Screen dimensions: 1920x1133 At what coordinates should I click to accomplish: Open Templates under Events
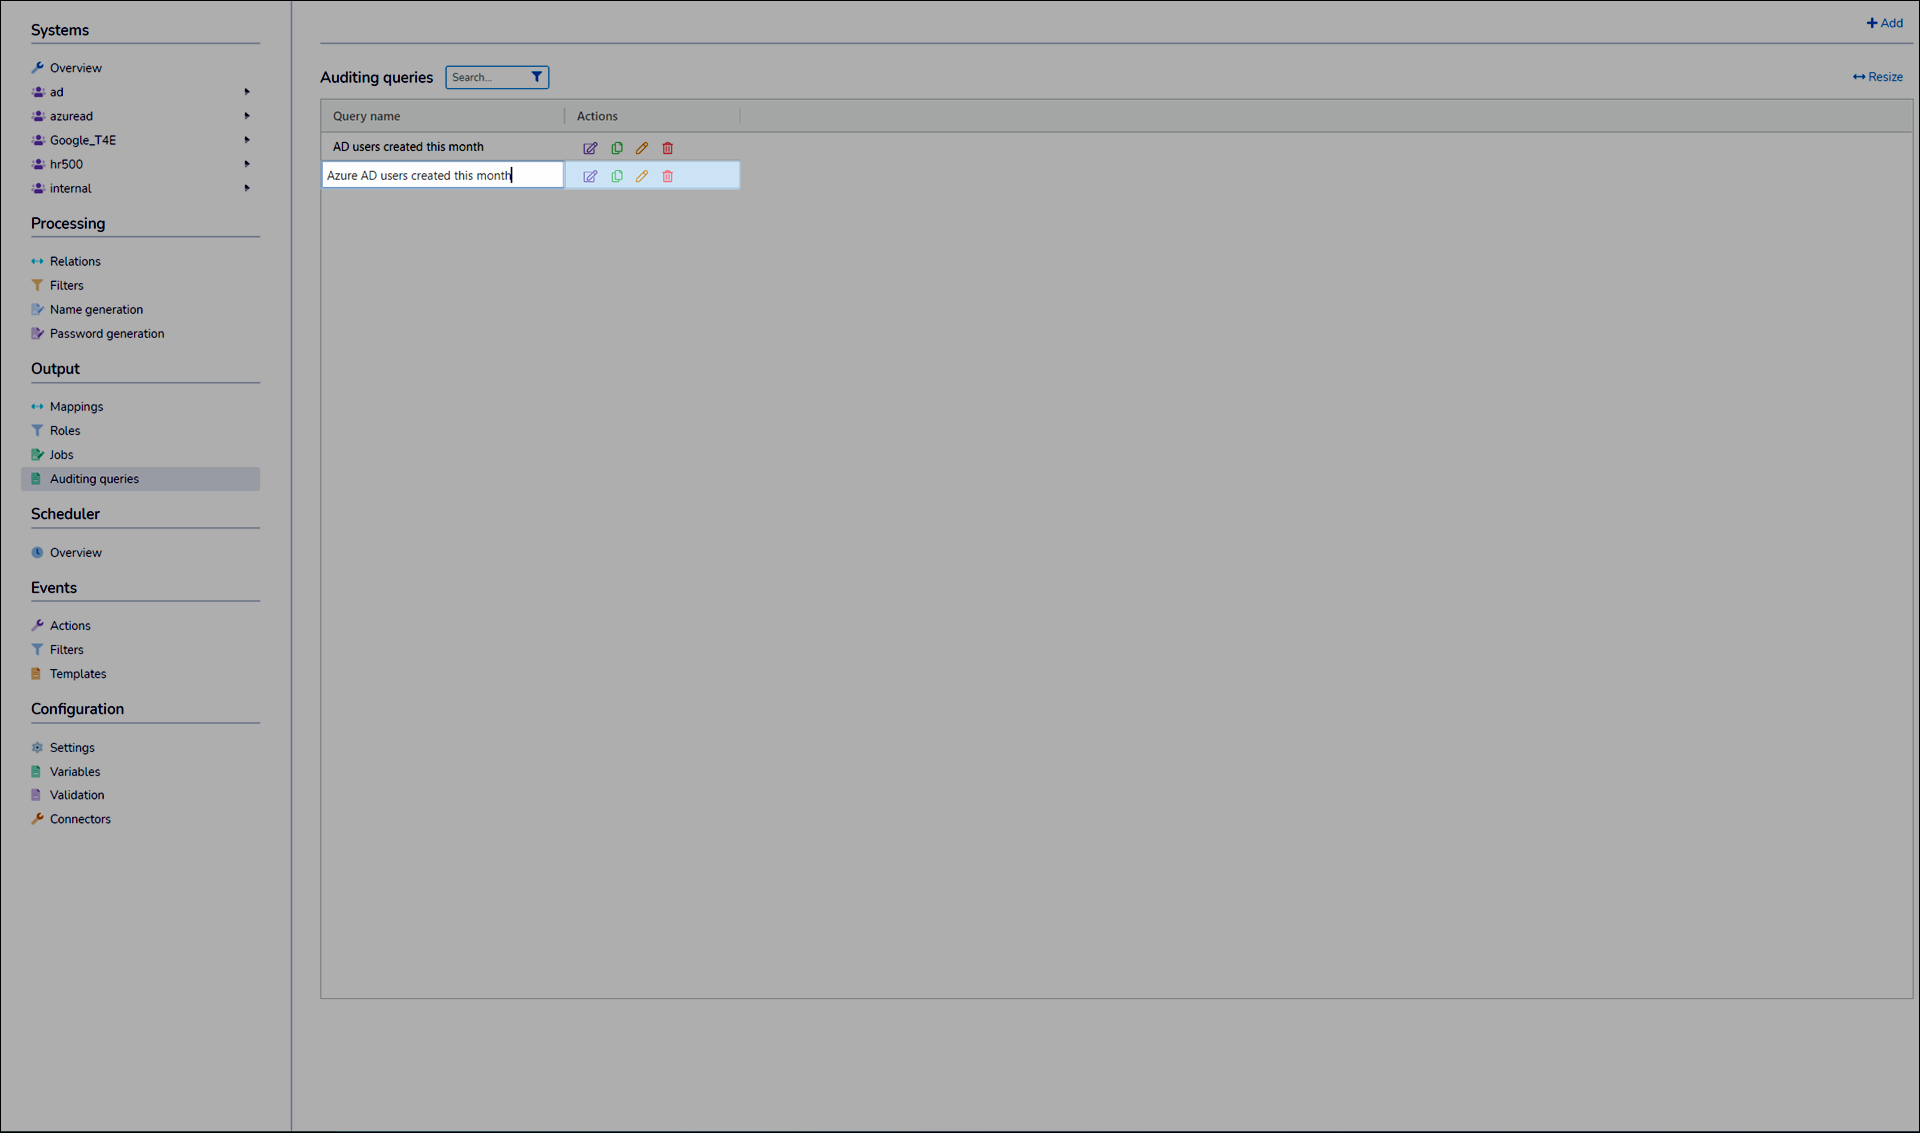[77, 673]
